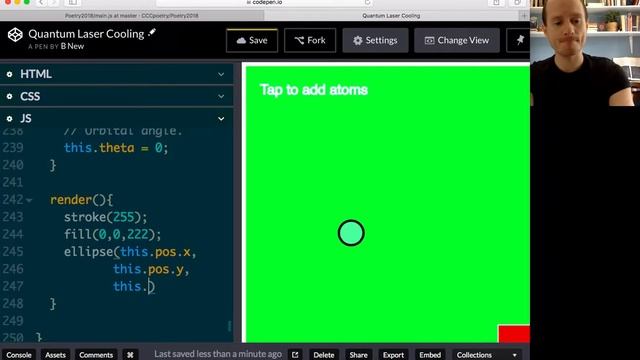
Task: Click line number 248 in gutter
Action: (x=13, y=304)
